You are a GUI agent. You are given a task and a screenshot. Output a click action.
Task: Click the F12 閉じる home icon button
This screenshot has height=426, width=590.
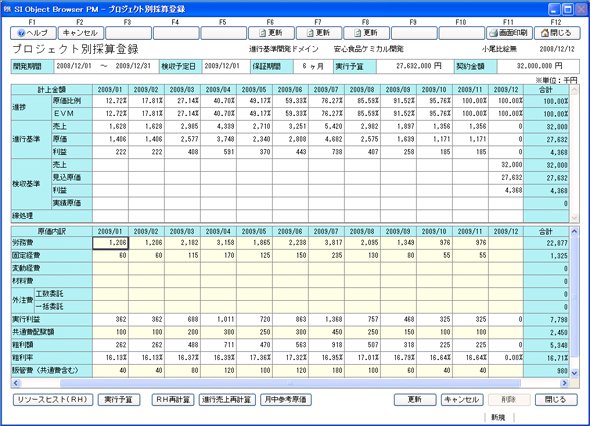click(x=557, y=33)
